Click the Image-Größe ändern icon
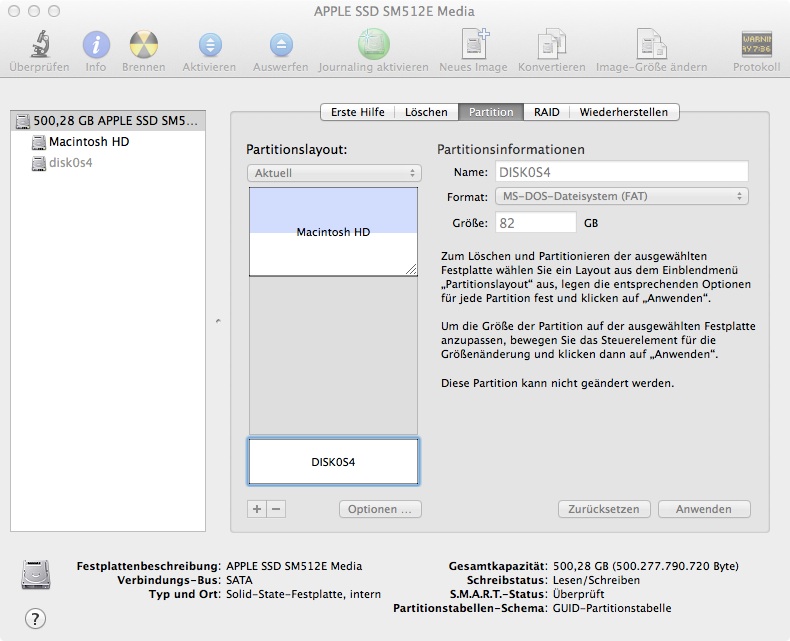 (651, 44)
